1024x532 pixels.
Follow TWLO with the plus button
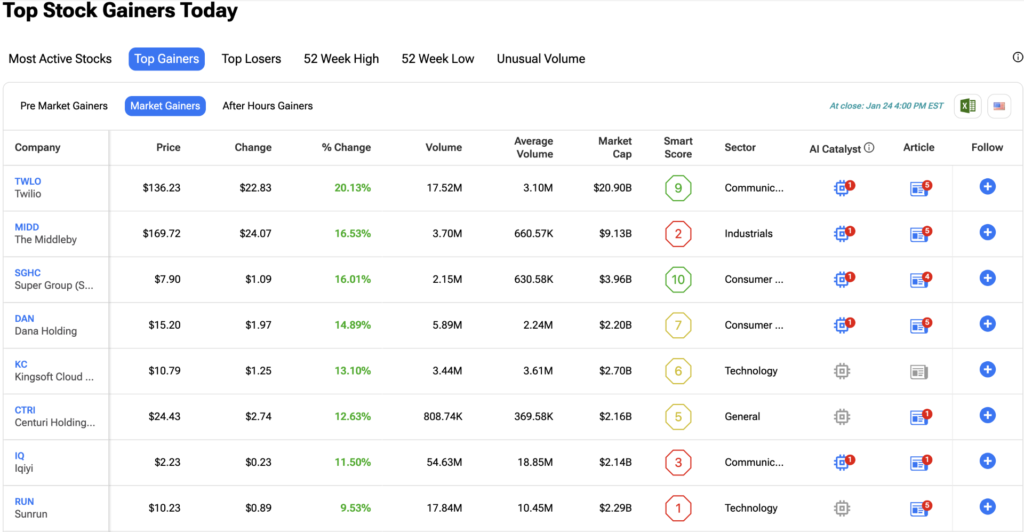tap(987, 187)
